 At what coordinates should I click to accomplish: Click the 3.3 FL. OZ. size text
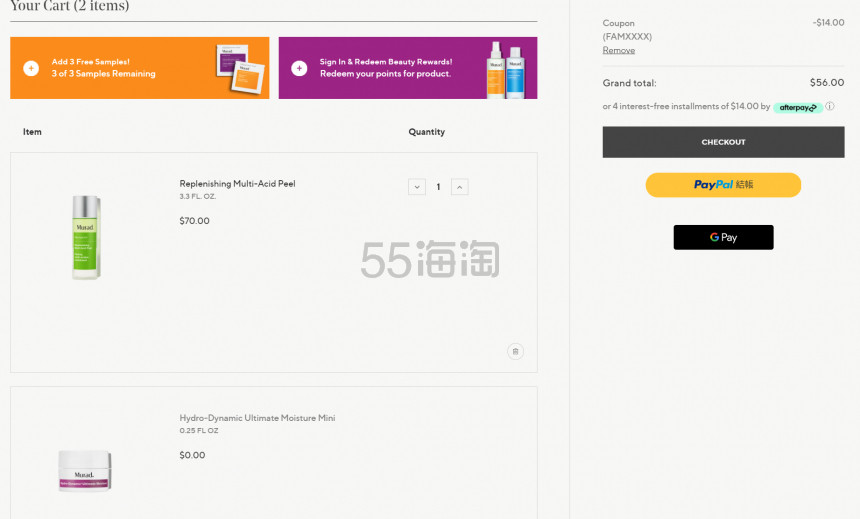click(197, 196)
